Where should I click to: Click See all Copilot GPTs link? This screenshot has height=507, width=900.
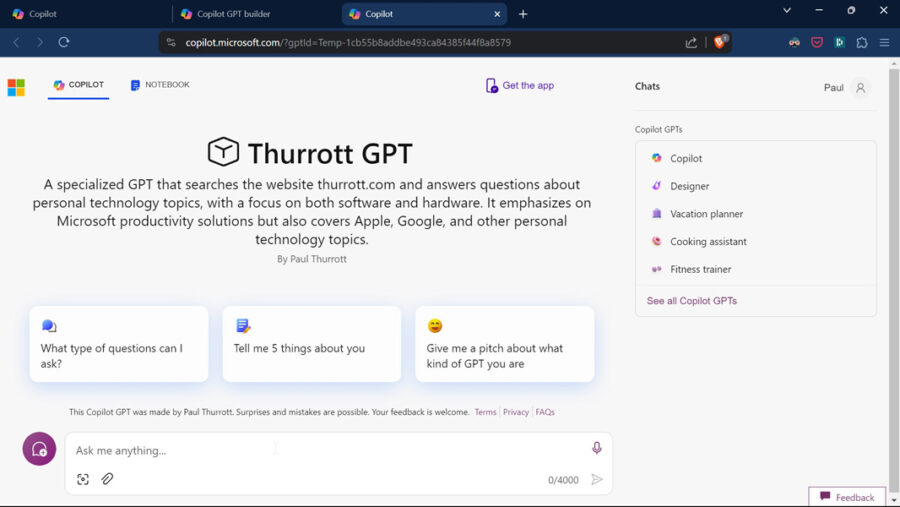pyautogui.click(x=691, y=301)
